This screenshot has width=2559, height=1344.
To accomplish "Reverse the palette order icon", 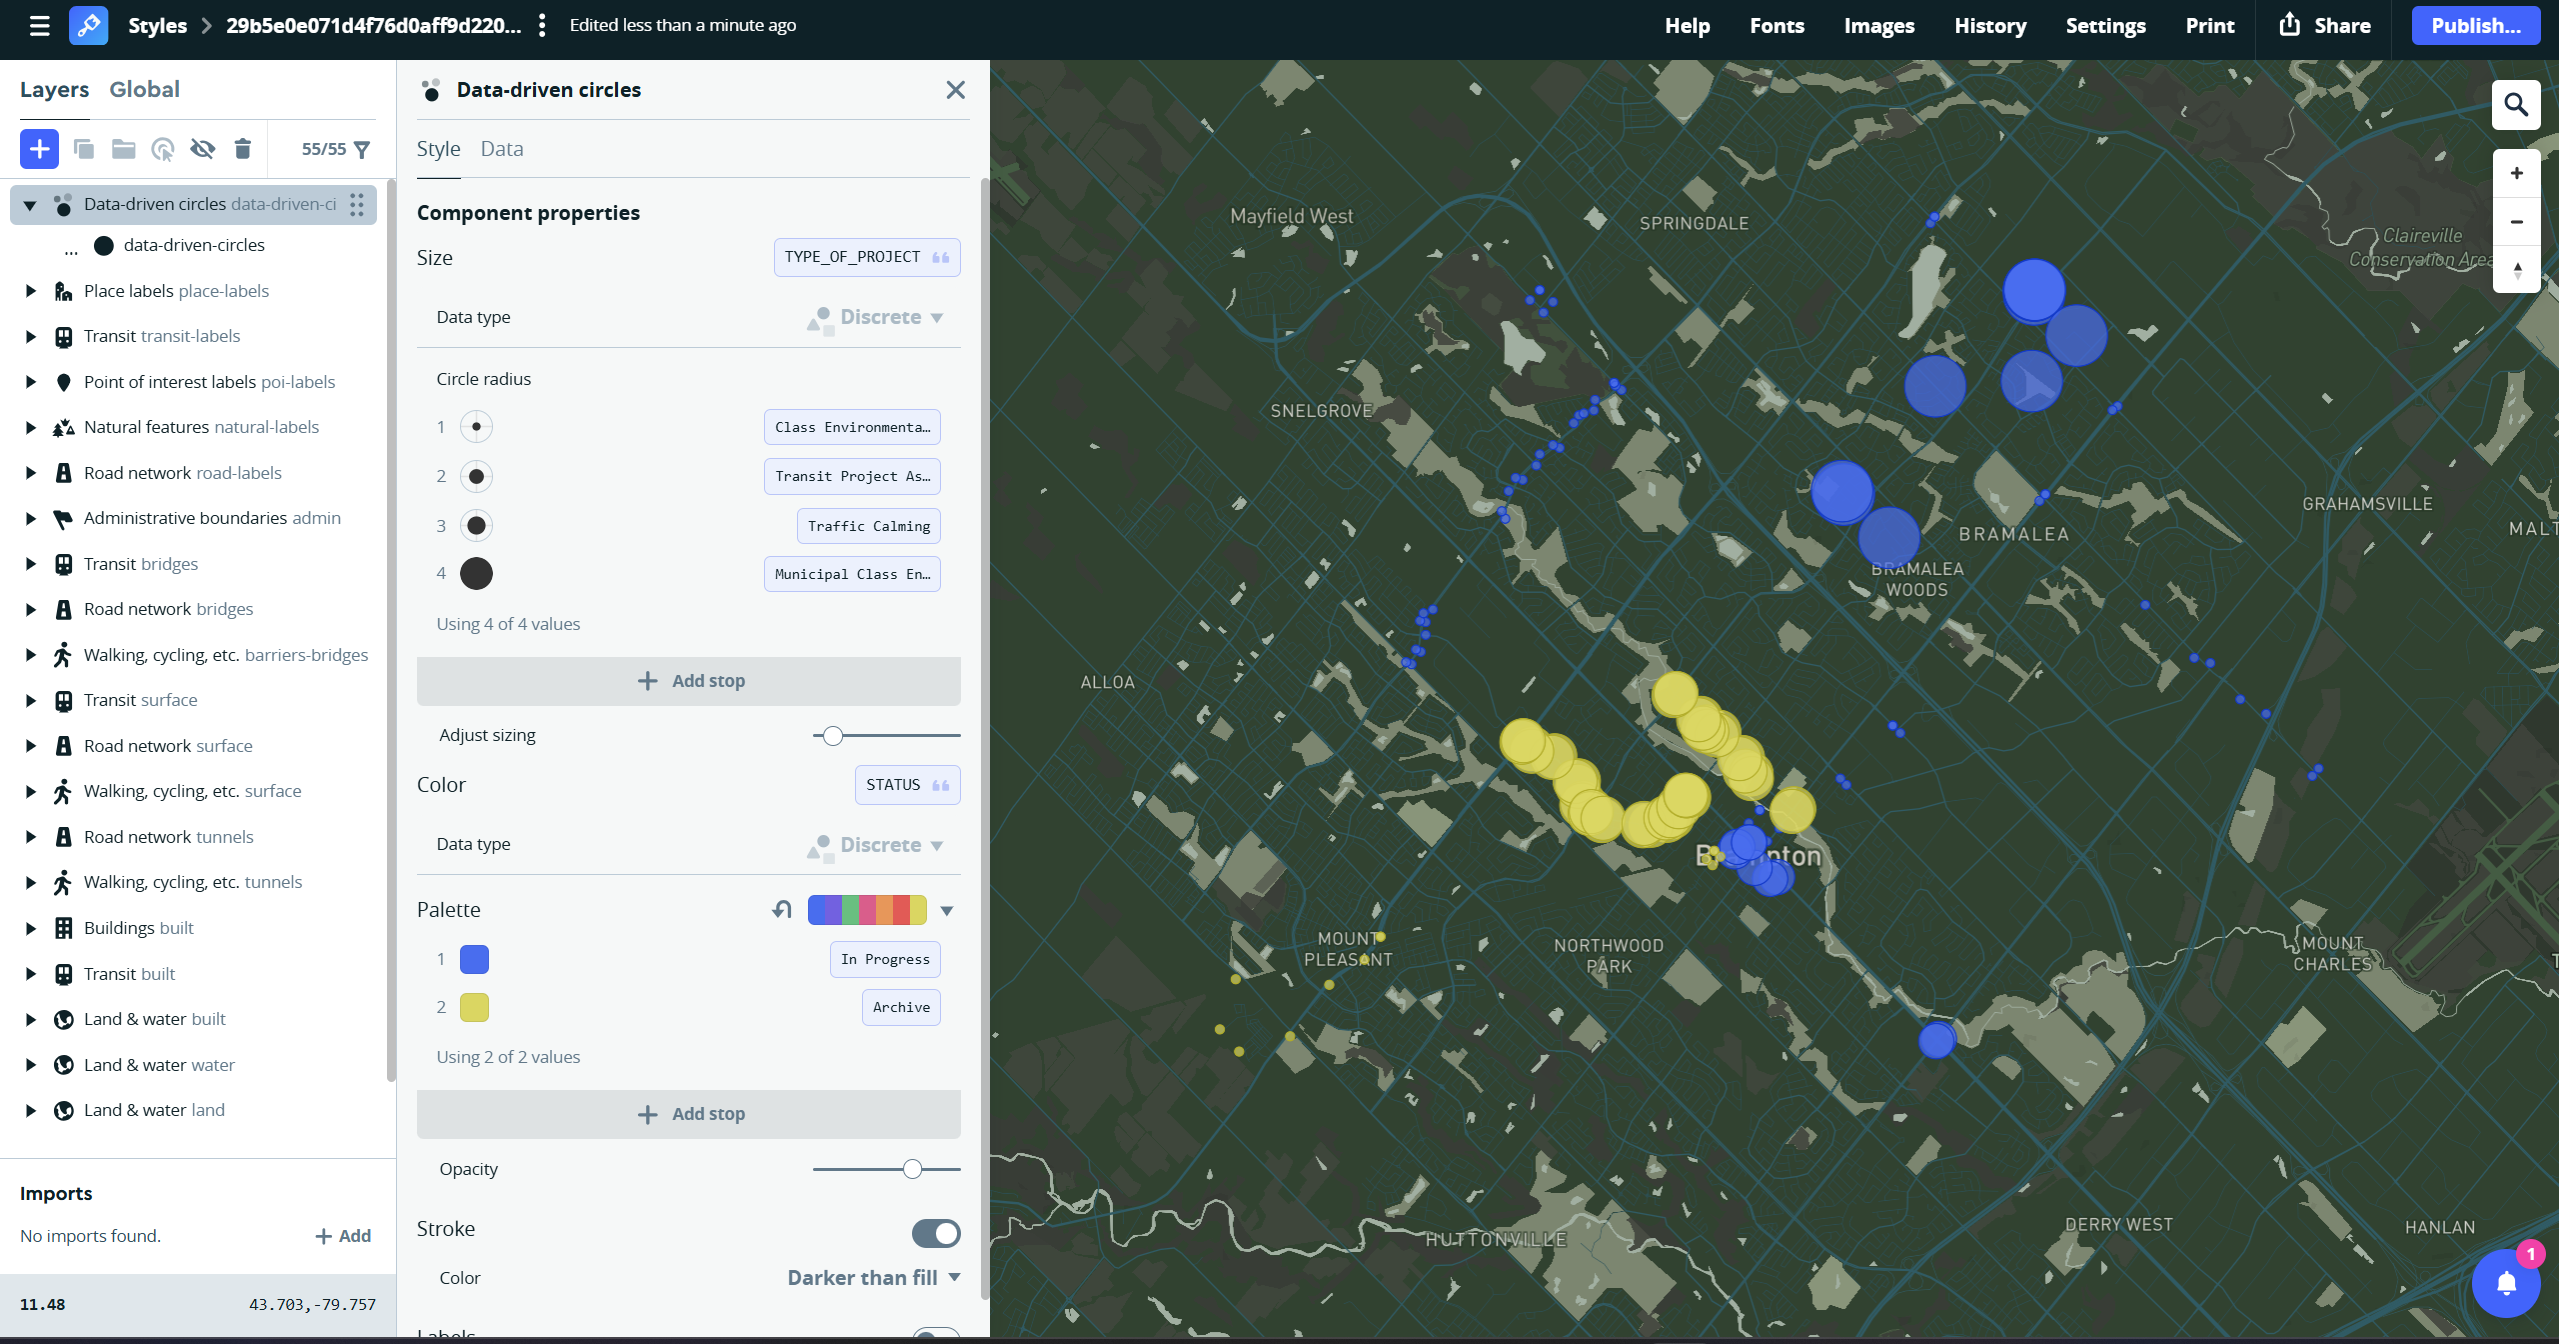I will click(782, 909).
